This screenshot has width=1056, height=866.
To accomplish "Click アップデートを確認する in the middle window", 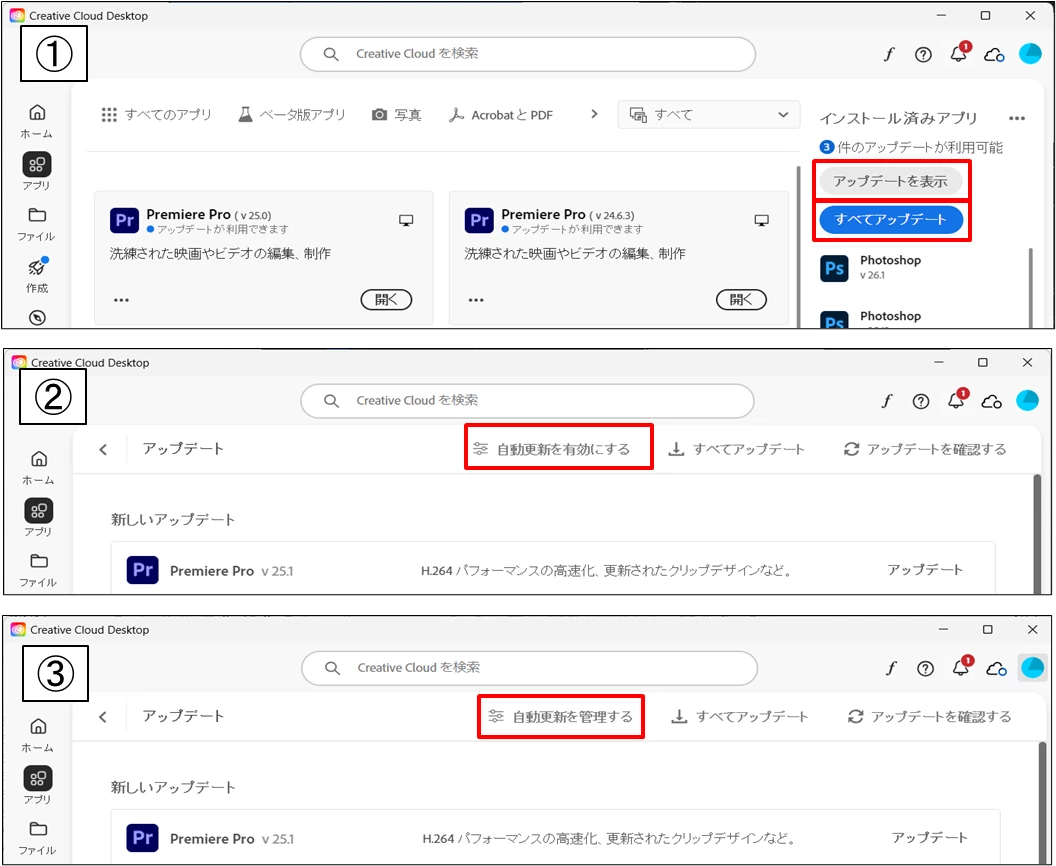I will tap(925, 449).
